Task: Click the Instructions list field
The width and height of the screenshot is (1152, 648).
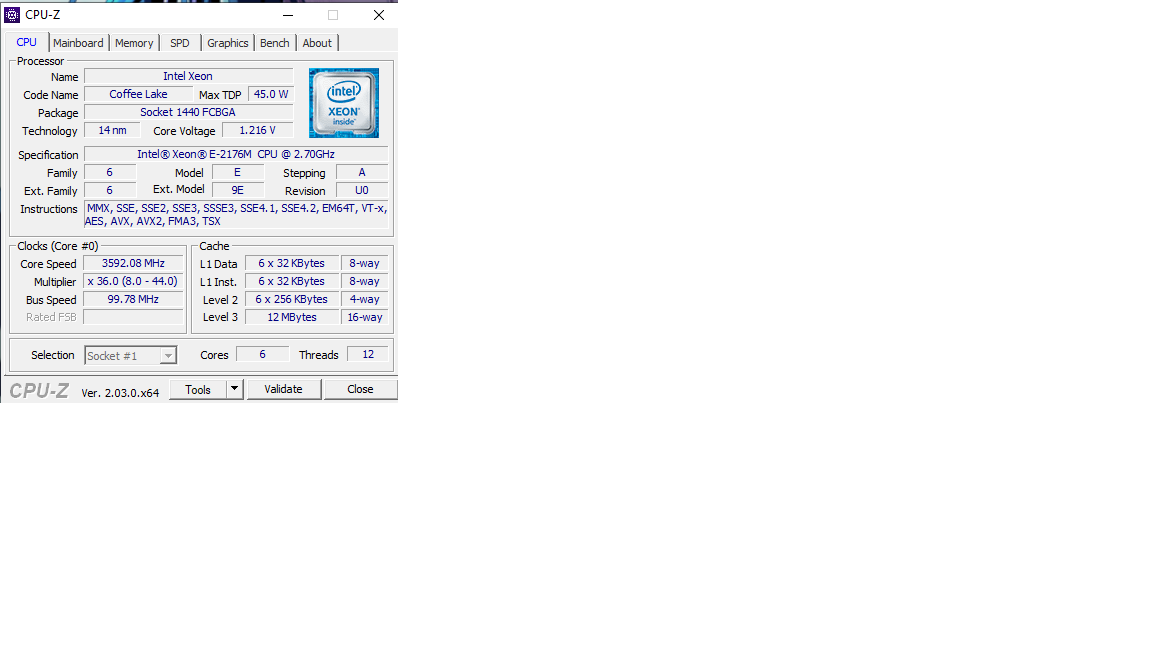Action: [x=236, y=215]
